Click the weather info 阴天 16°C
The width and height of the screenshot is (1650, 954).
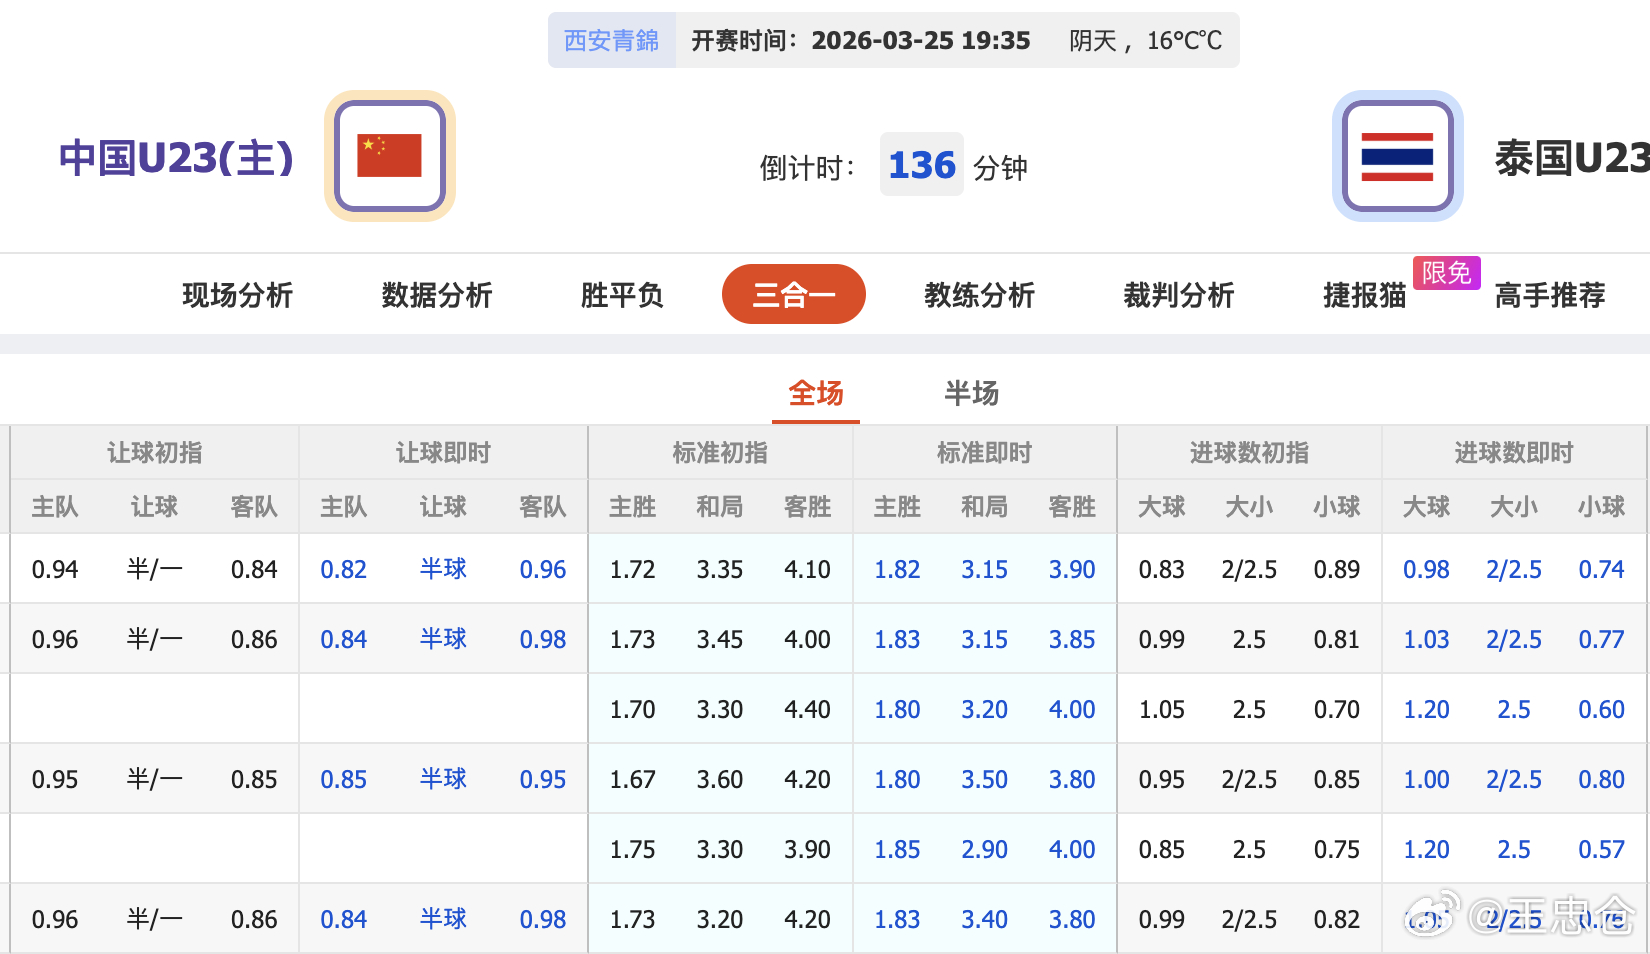tap(1146, 41)
